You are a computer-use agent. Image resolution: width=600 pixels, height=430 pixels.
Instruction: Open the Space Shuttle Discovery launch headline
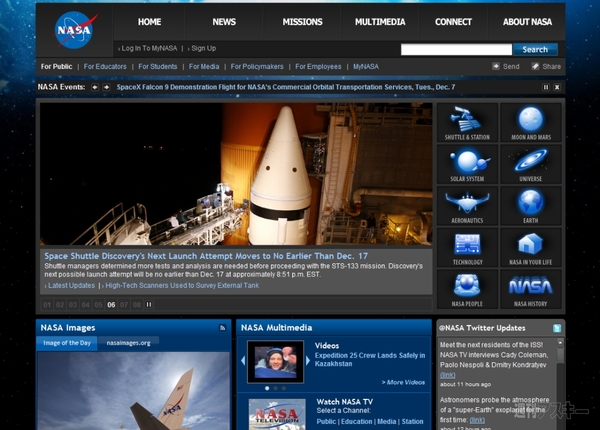(x=206, y=256)
